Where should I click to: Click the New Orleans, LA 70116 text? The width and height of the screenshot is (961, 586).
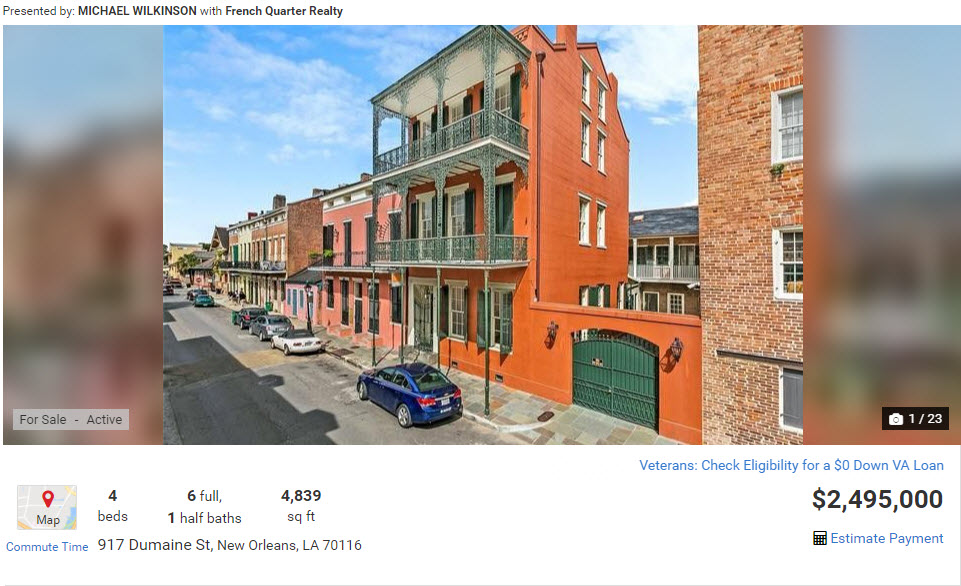coord(289,545)
